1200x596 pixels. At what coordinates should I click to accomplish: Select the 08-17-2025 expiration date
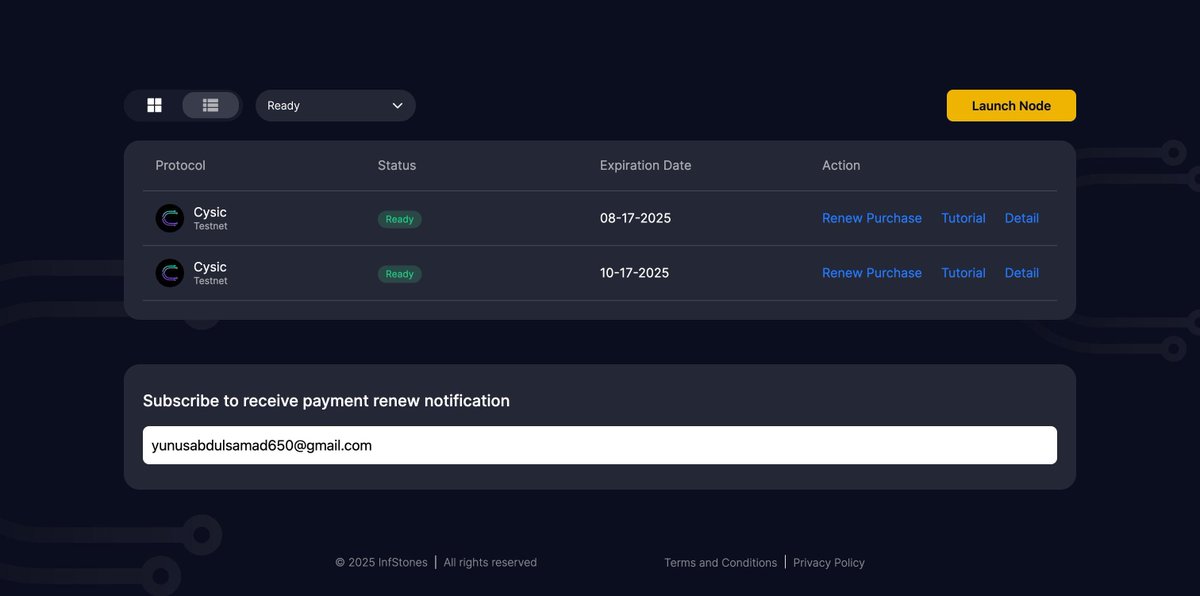[x=635, y=218]
